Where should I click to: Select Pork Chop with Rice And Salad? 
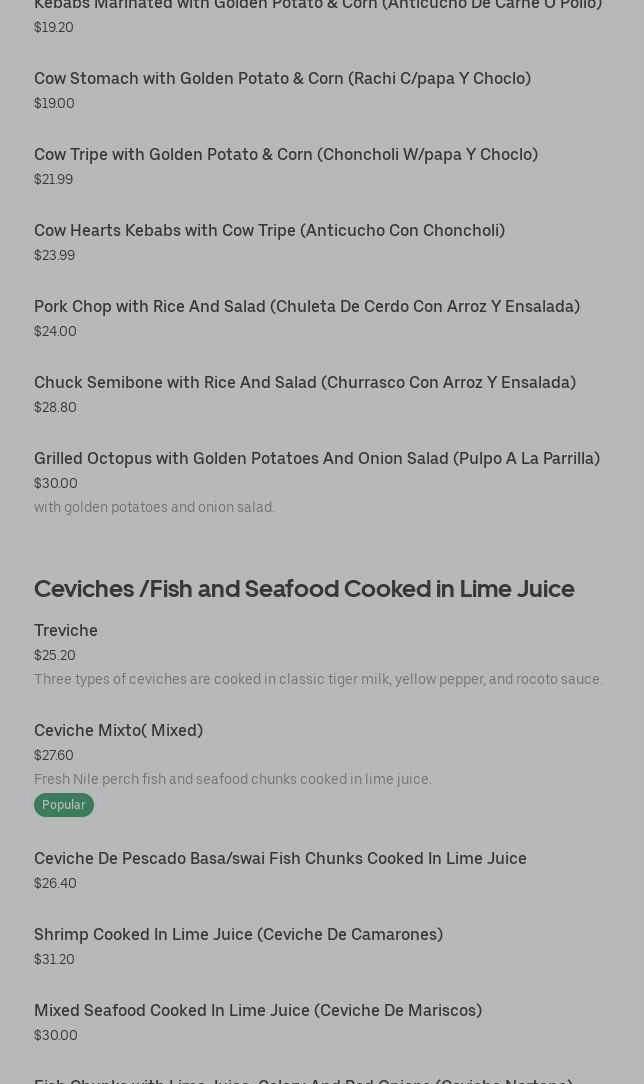click(306, 306)
